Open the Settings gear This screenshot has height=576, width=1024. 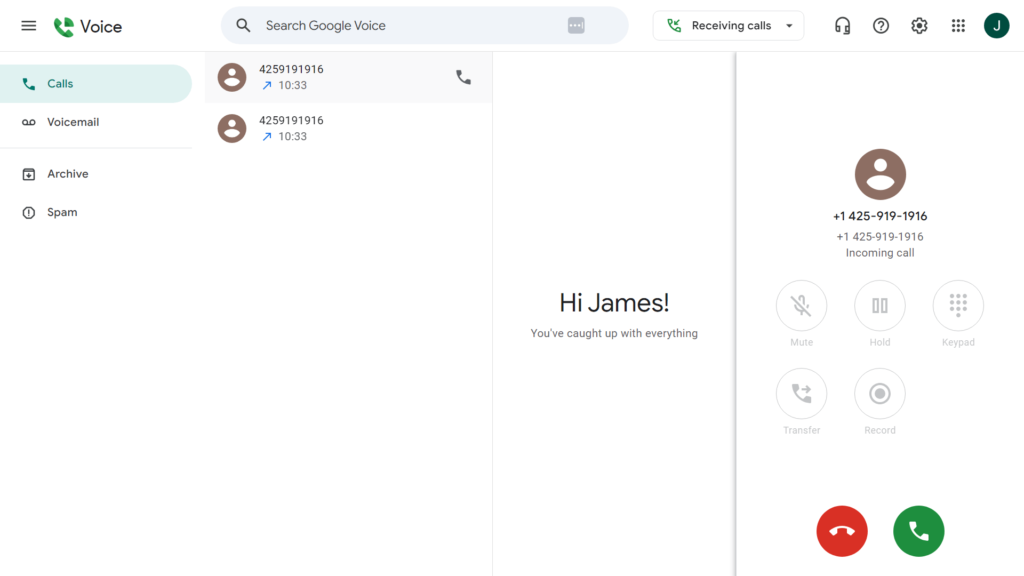pos(919,25)
